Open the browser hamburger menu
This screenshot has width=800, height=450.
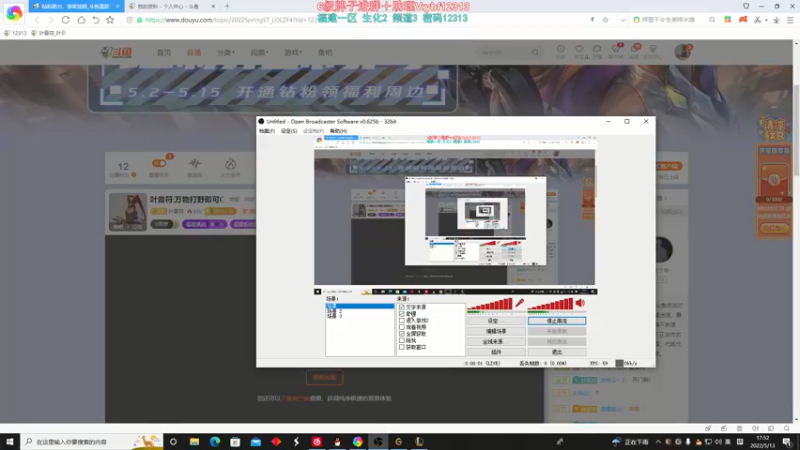(x=790, y=20)
